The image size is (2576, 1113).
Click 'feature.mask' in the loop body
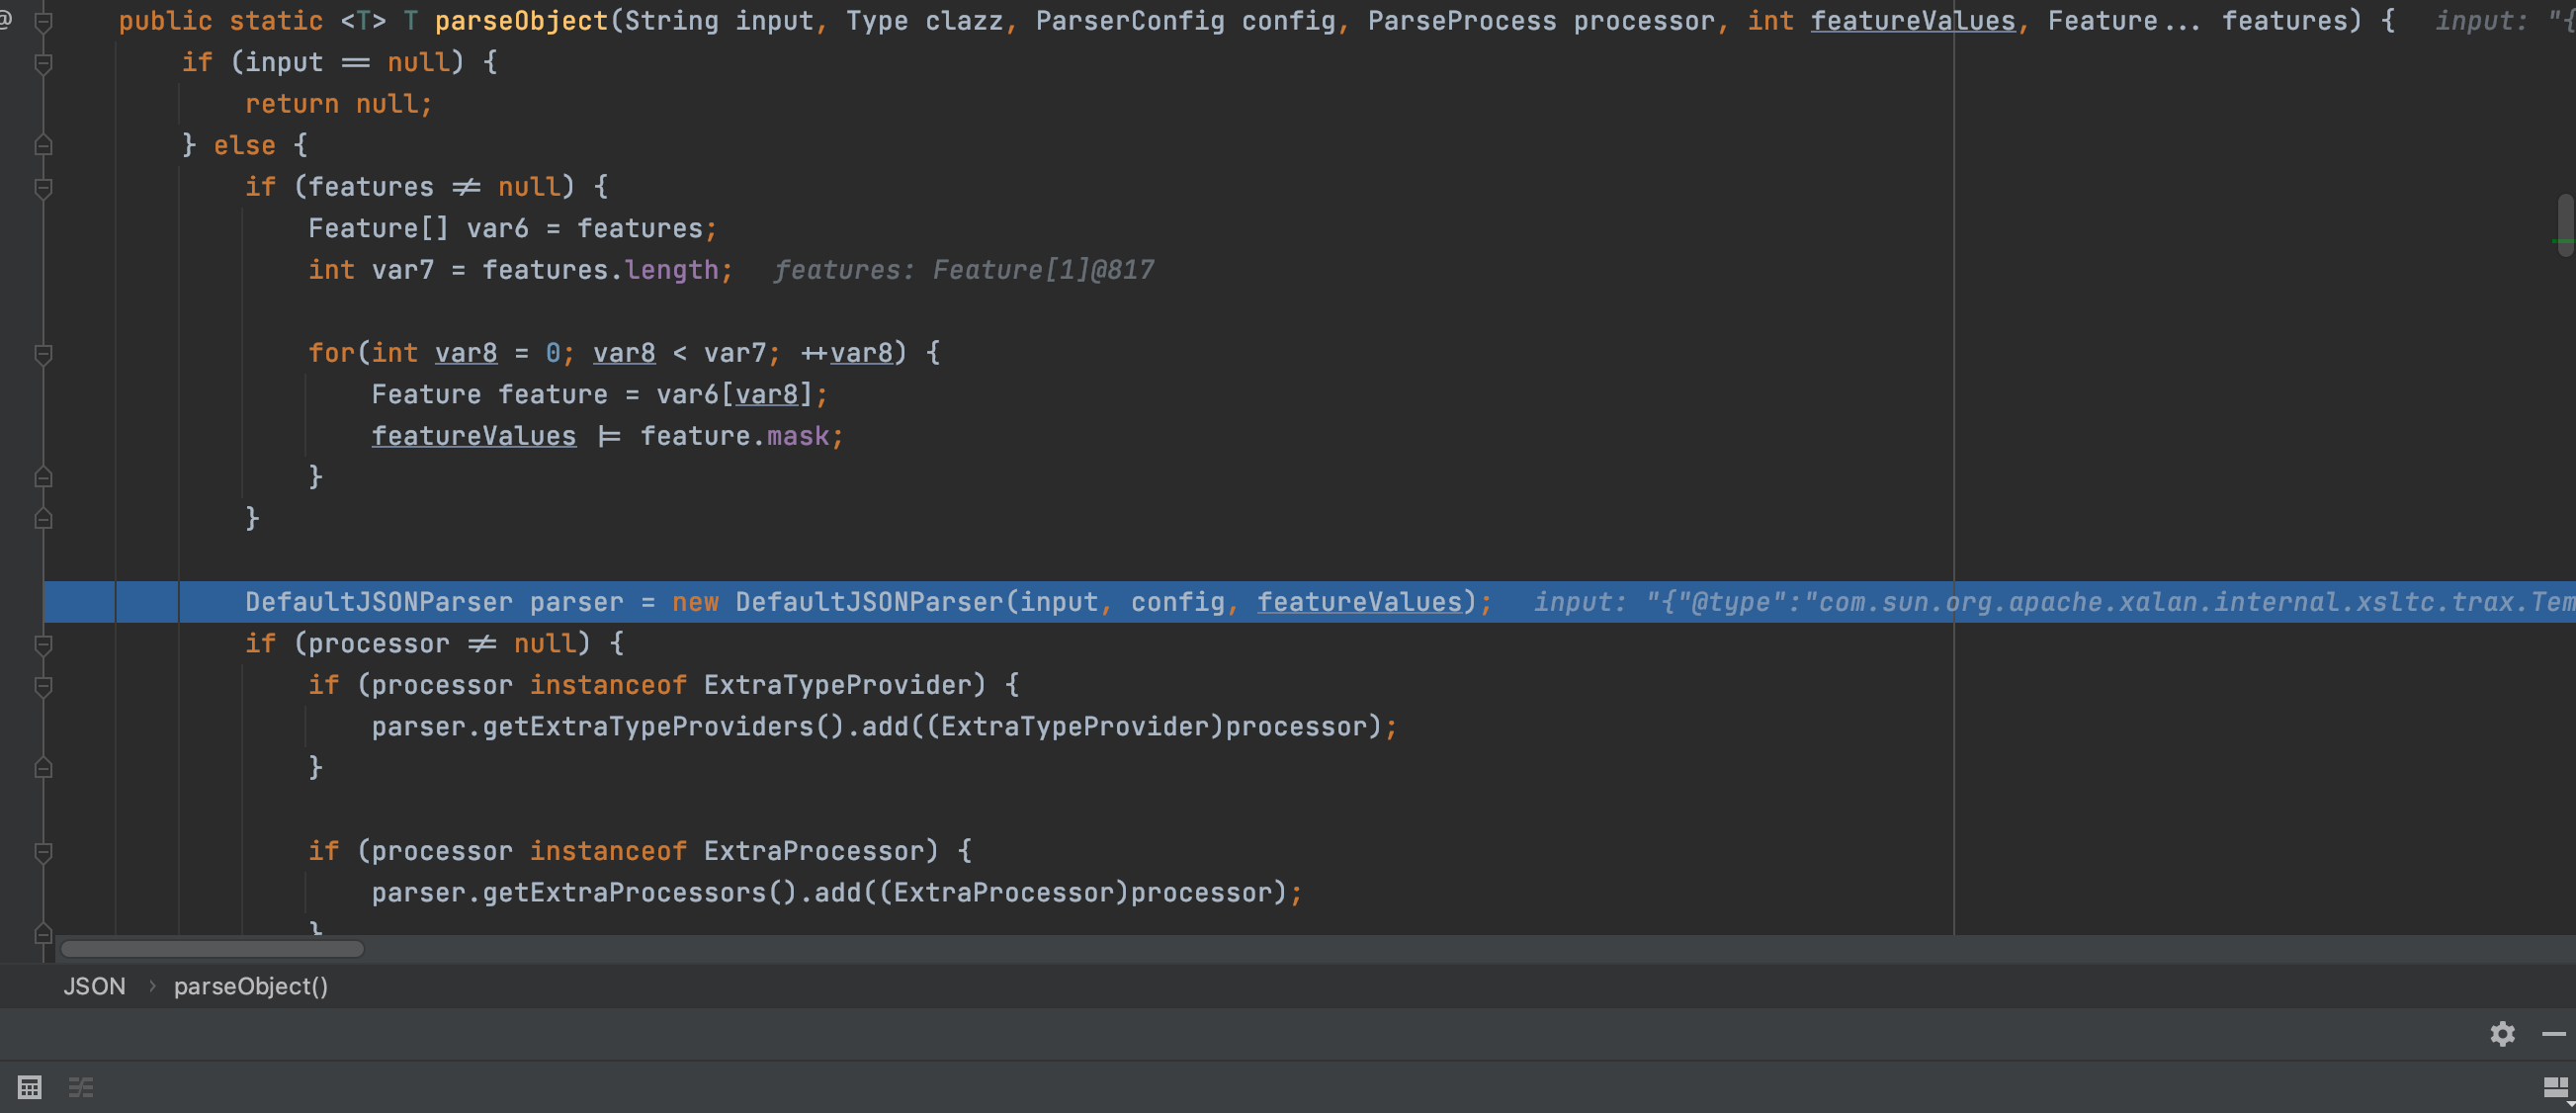(735, 436)
